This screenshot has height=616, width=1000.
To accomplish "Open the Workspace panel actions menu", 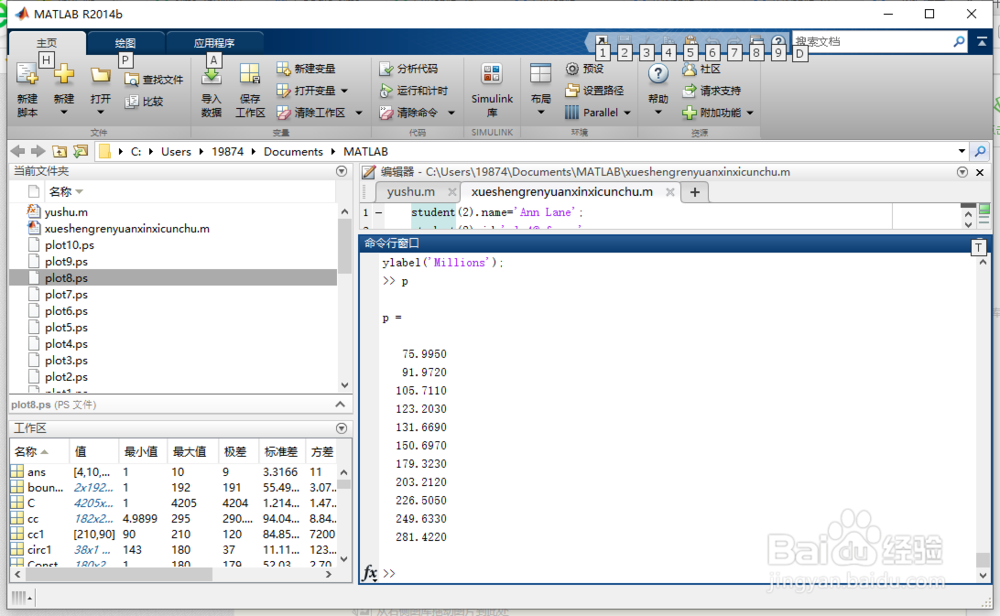I will (x=342, y=428).
